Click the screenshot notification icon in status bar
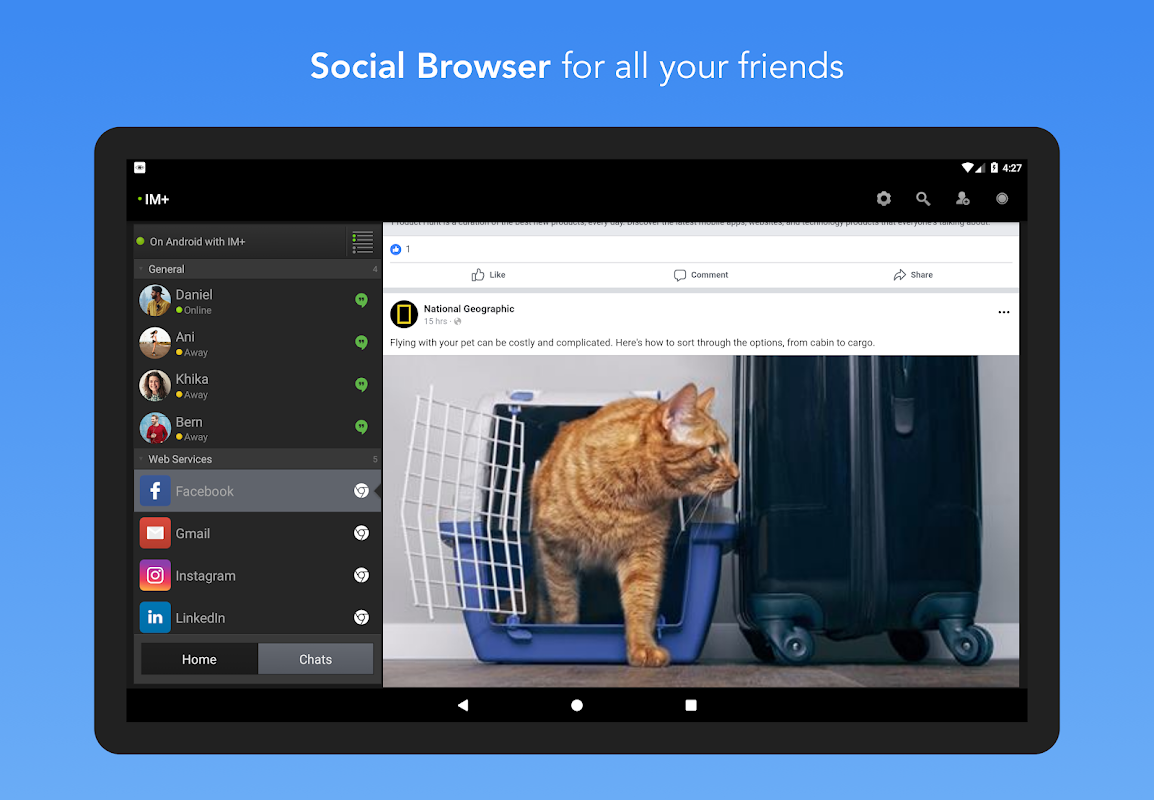This screenshot has height=800, width=1154. [x=140, y=168]
